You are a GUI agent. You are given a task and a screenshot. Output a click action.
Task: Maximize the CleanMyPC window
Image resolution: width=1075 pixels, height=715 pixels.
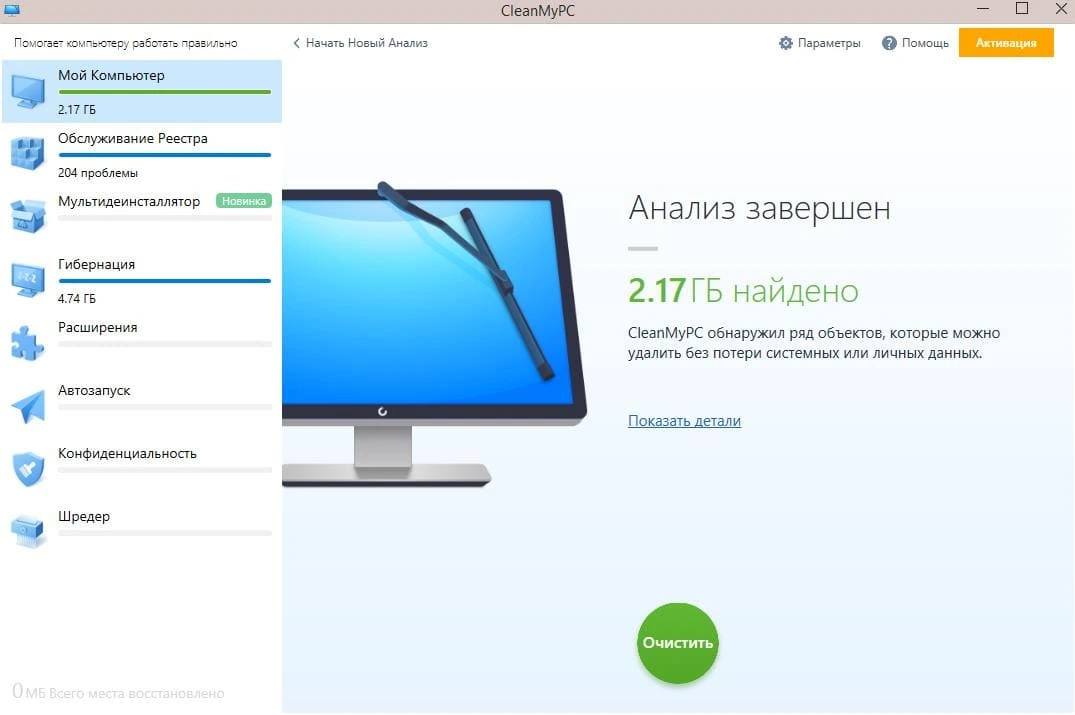pos(1022,9)
